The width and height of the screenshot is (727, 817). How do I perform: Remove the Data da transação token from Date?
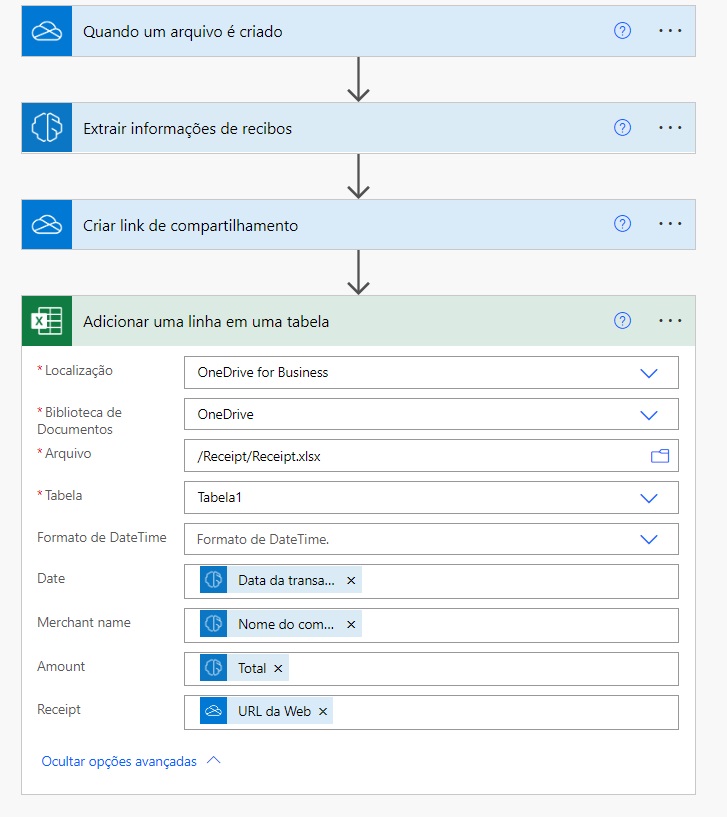point(351,580)
